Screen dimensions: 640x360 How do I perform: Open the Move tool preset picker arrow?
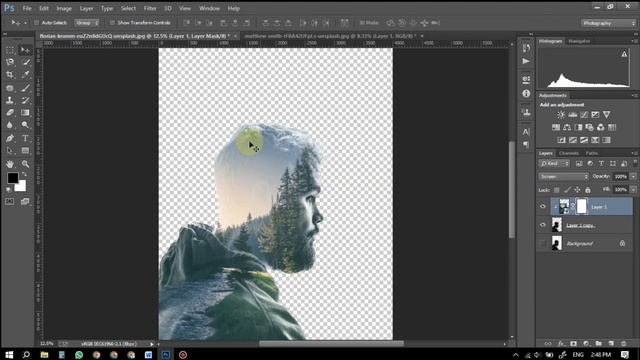pyautogui.click(x=25, y=23)
